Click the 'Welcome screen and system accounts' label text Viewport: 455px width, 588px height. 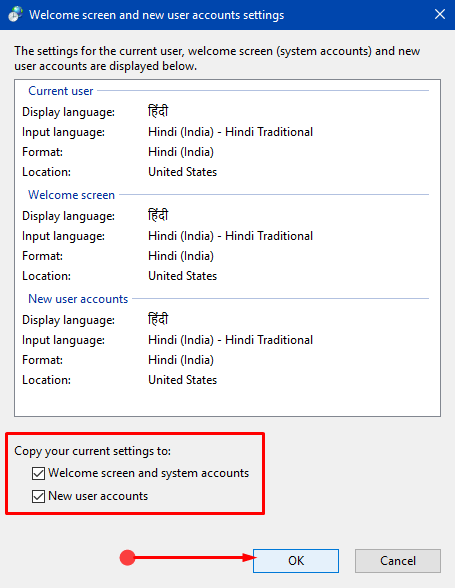(149, 473)
